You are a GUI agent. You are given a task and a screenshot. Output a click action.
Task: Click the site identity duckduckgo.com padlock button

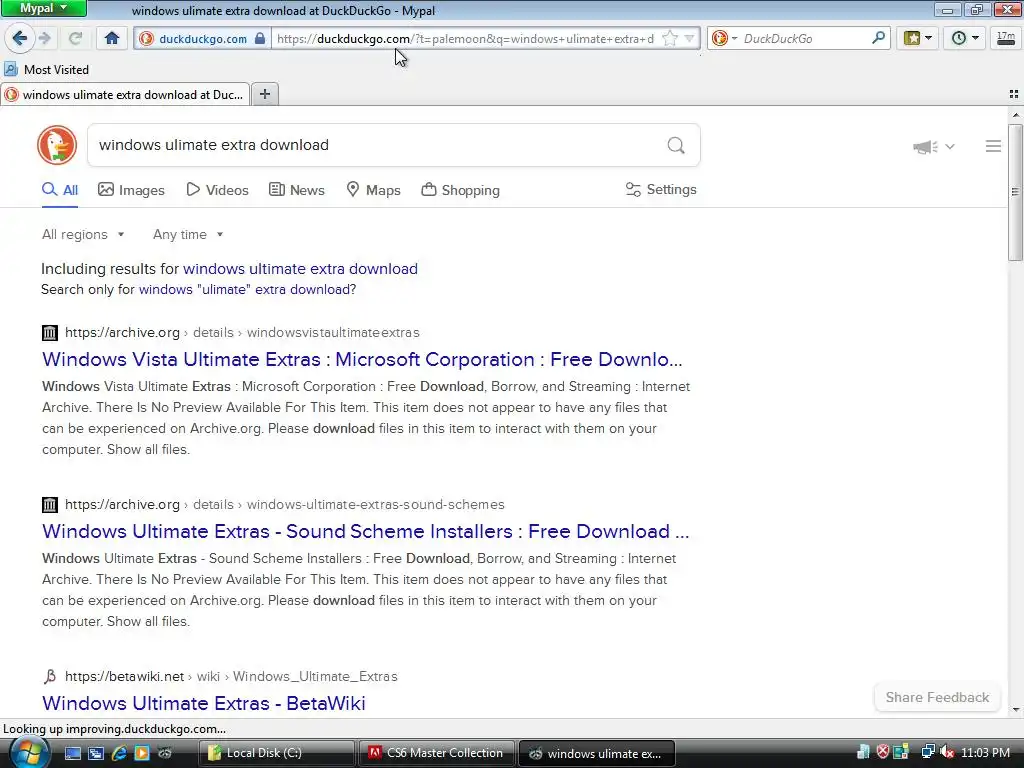(202, 39)
